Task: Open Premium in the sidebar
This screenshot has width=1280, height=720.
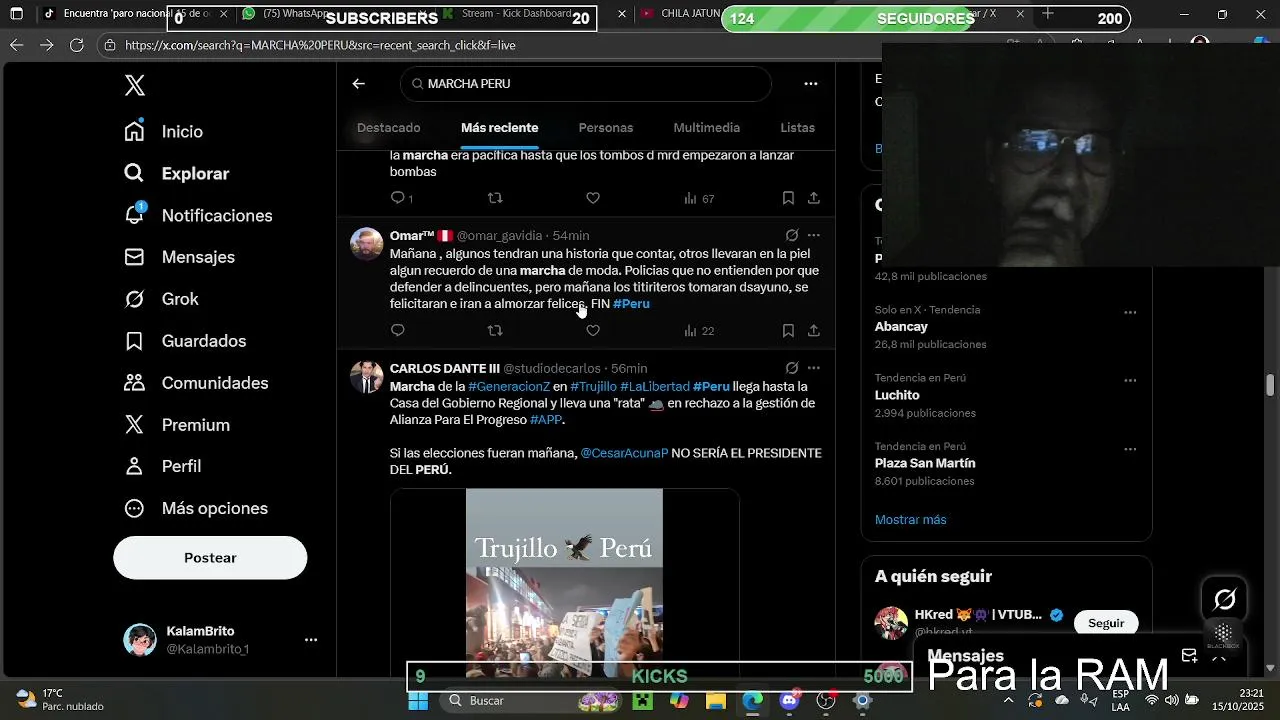Action: point(176,425)
